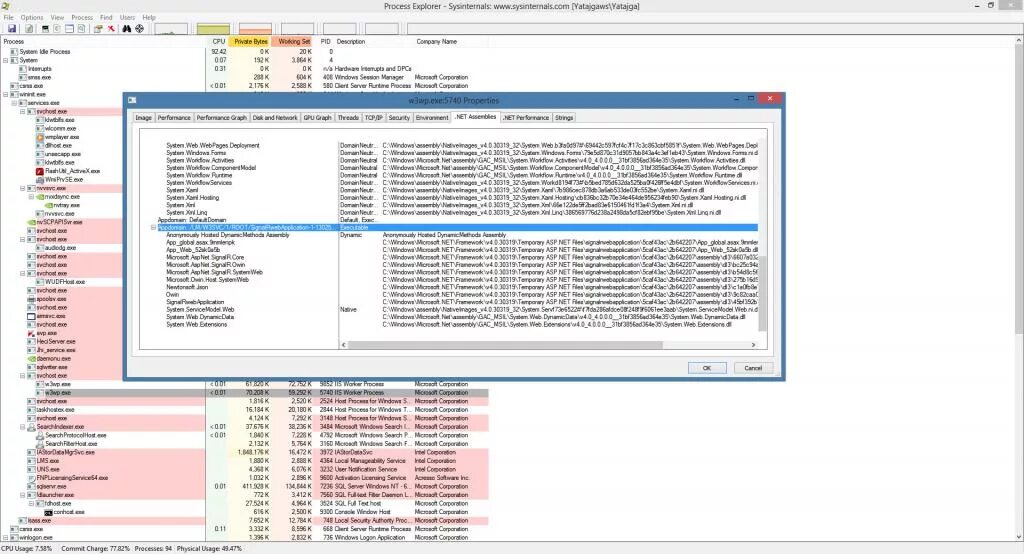Click the wmplayer.exe process icon
Image resolution: width=1024 pixels, height=554 pixels.
(x=40, y=137)
